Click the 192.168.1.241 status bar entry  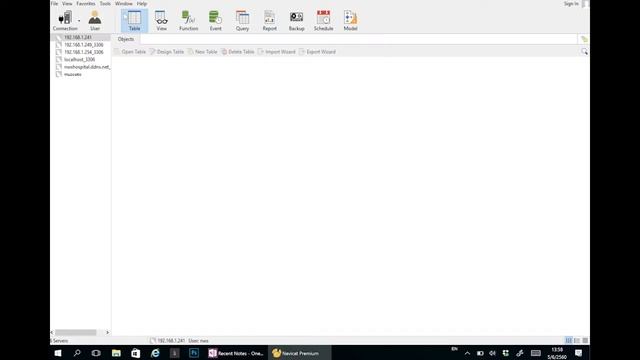coord(168,340)
